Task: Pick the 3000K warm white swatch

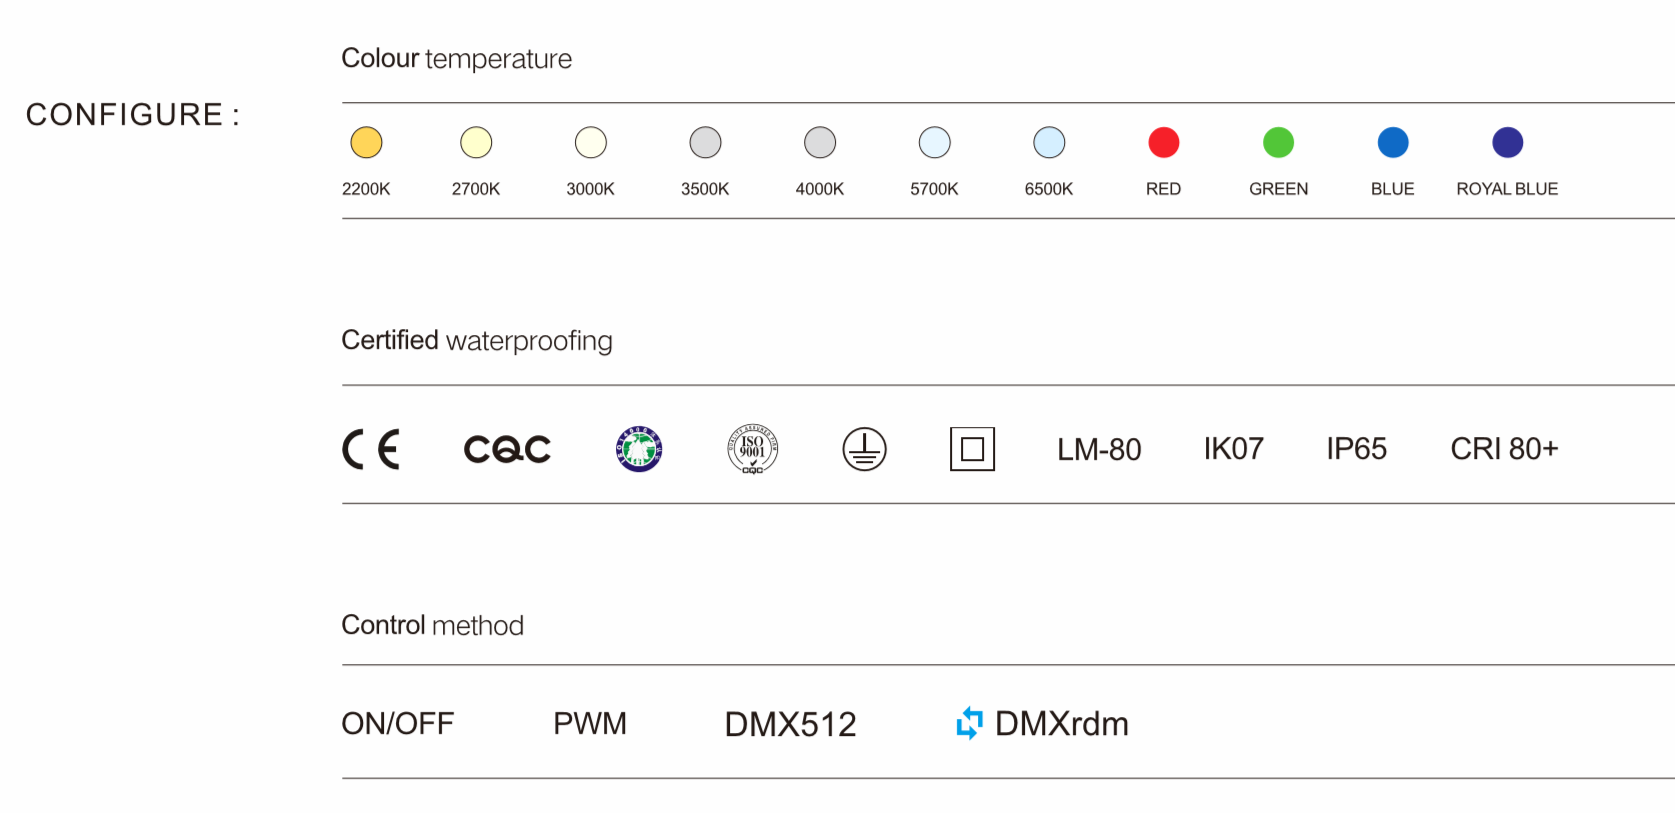Action: point(591,142)
